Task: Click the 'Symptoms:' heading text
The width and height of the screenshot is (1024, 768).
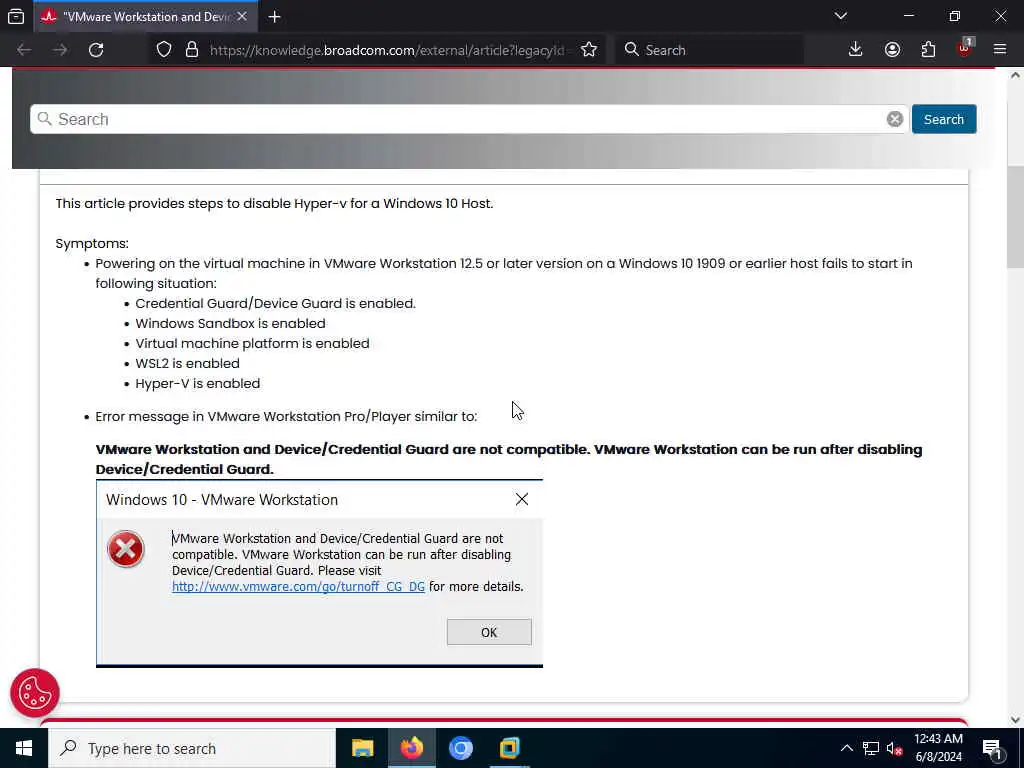Action: [92, 244]
